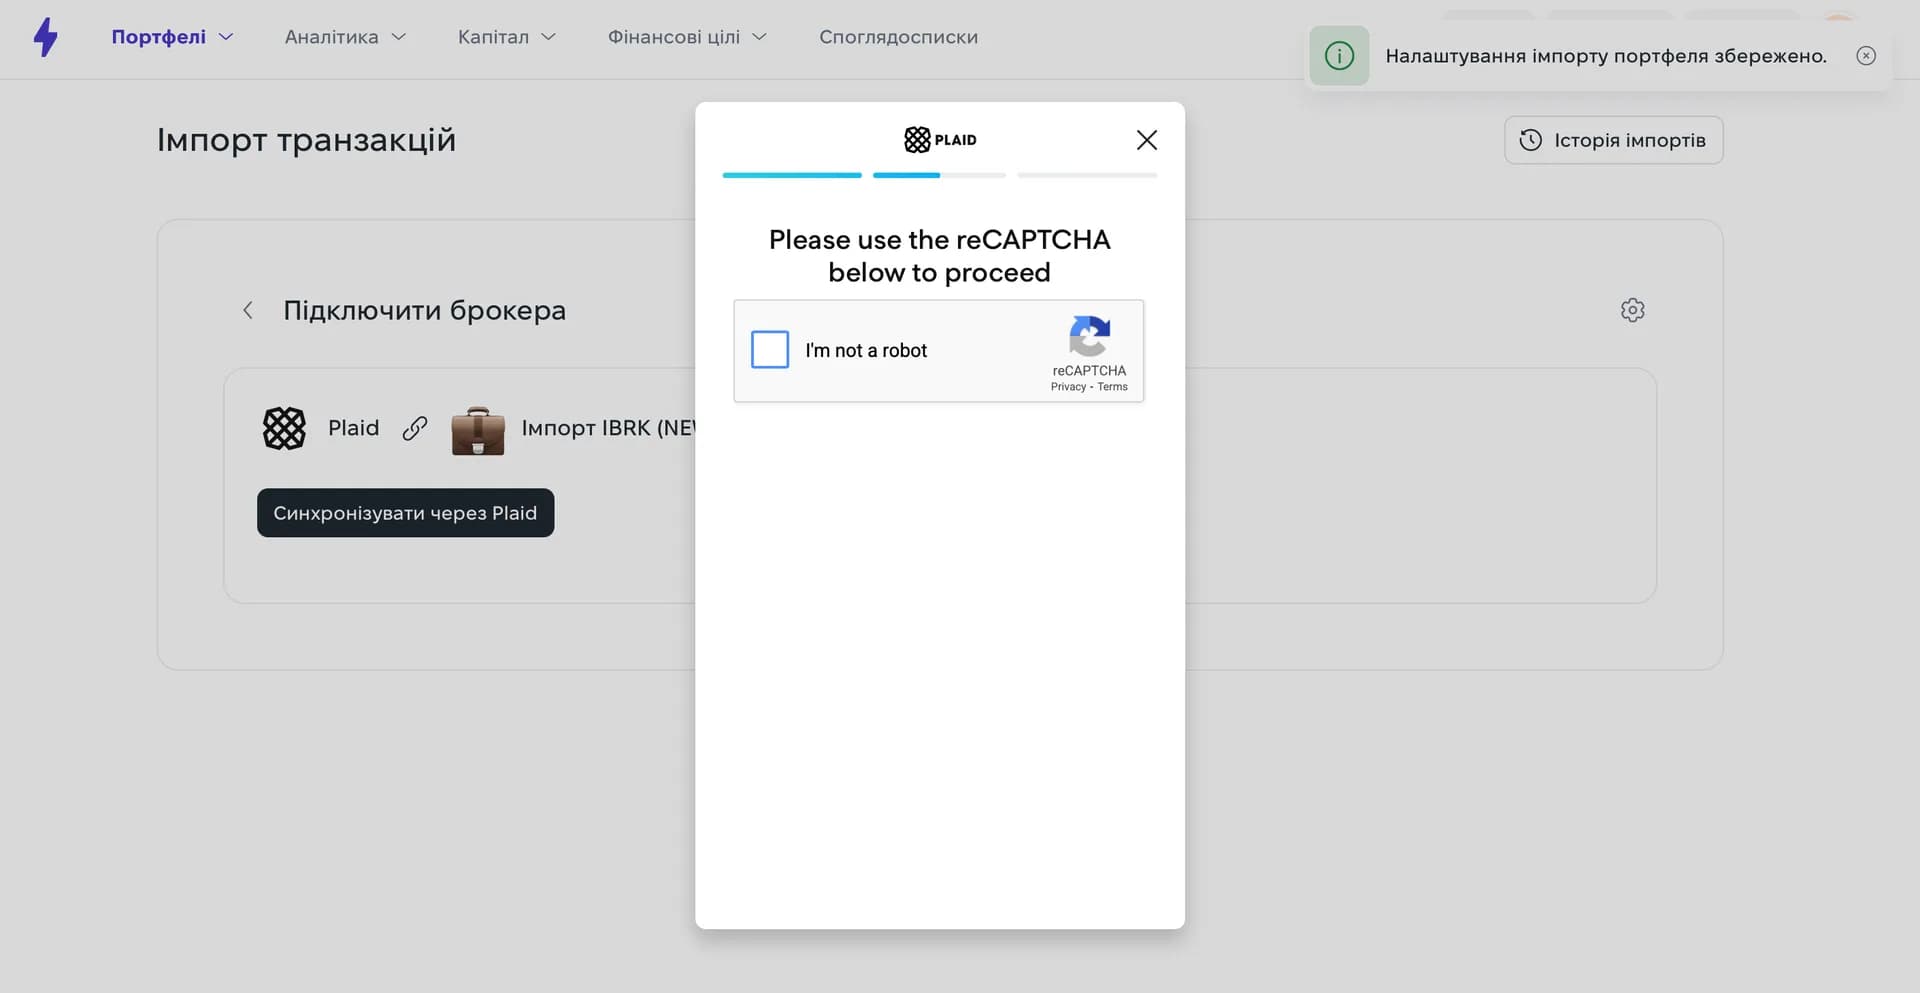Open import settings gear icon
This screenshot has height=993, width=1920.
(1632, 310)
